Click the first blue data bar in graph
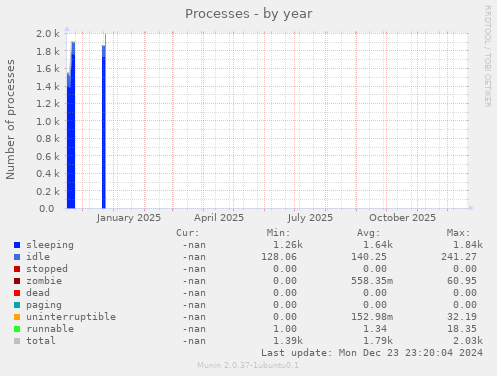 point(71,133)
